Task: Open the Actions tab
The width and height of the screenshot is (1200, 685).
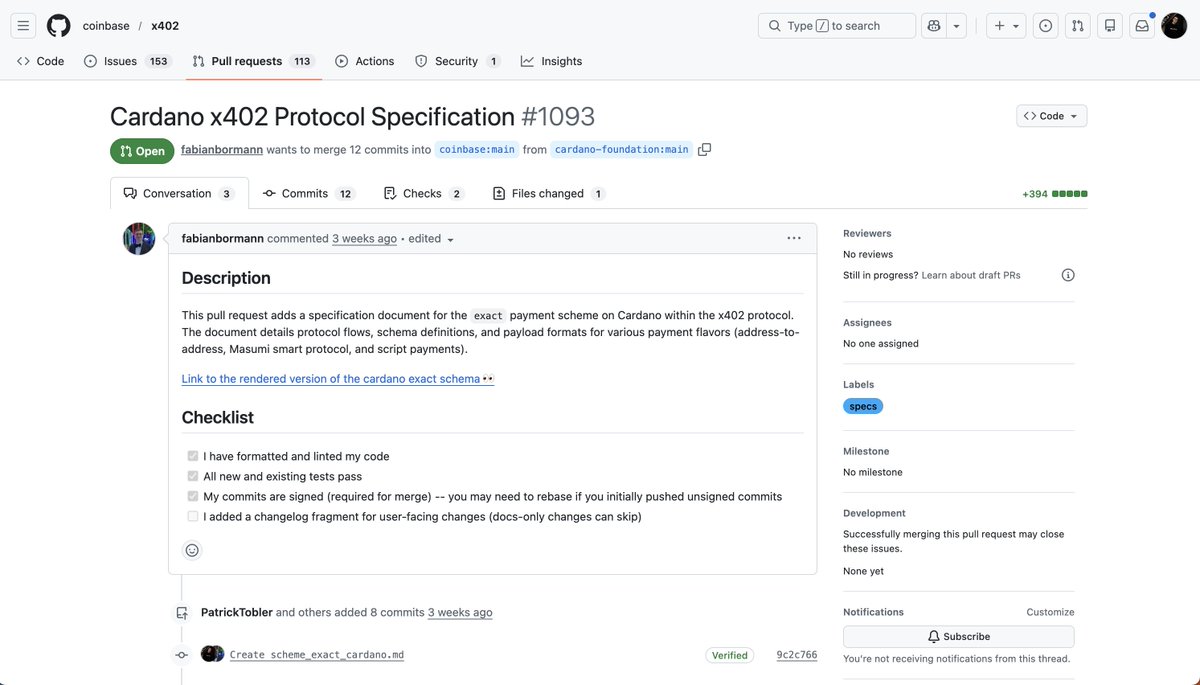Action: coord(365,61)
